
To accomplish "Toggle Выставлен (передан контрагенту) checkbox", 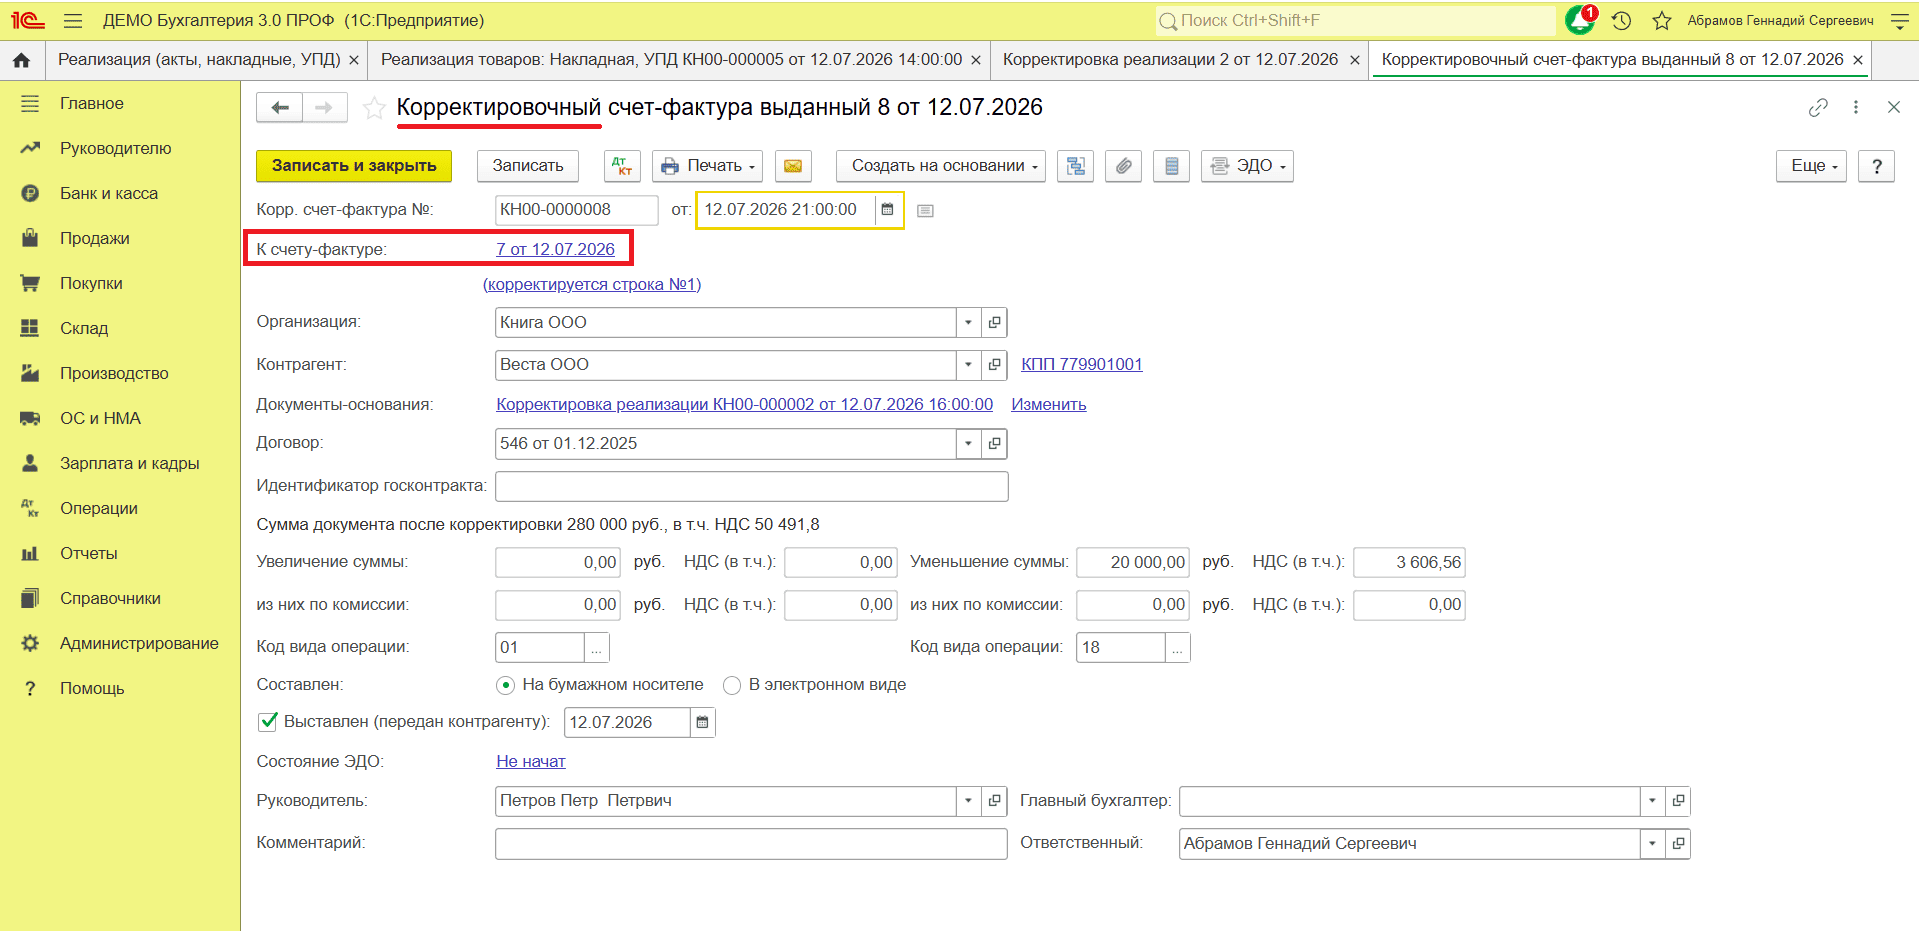I will pyautogui.click(x=268, y=721).
